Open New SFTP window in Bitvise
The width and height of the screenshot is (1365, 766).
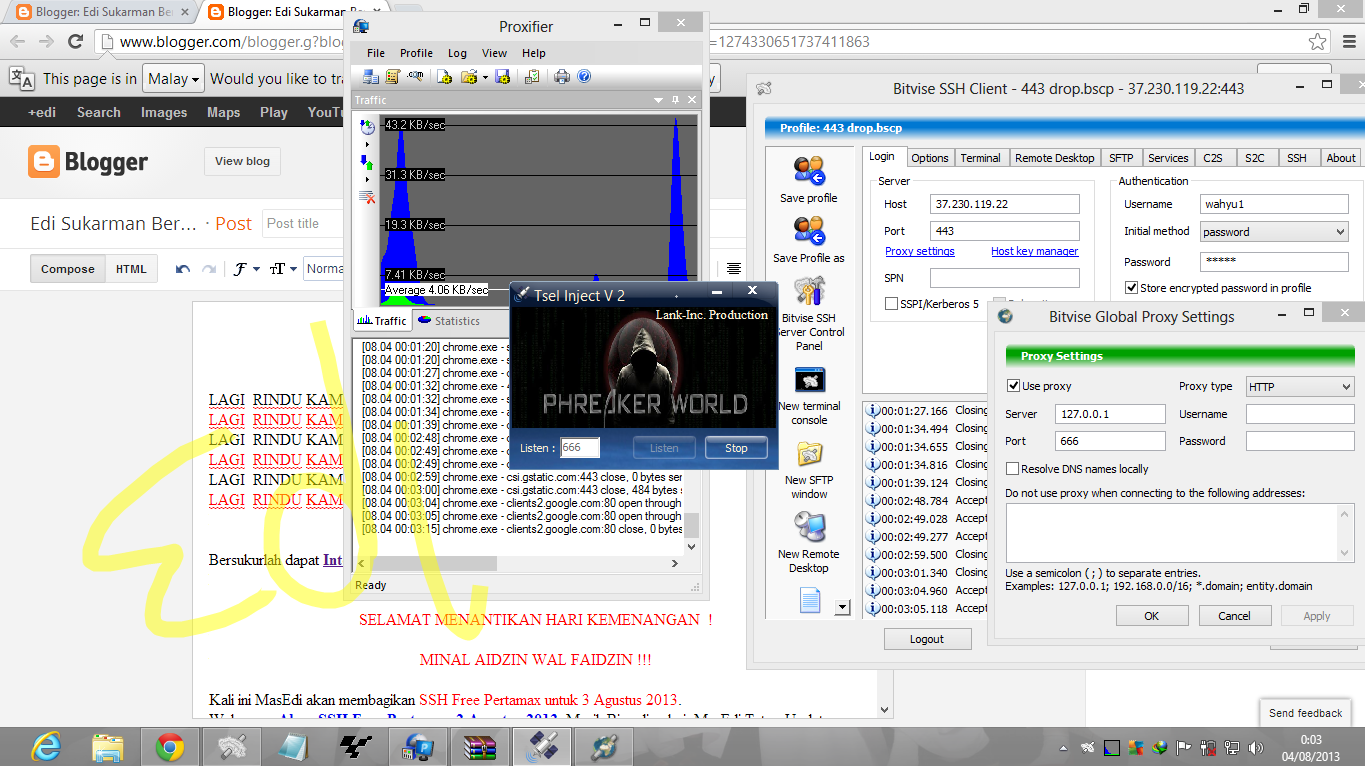(808, 455)
